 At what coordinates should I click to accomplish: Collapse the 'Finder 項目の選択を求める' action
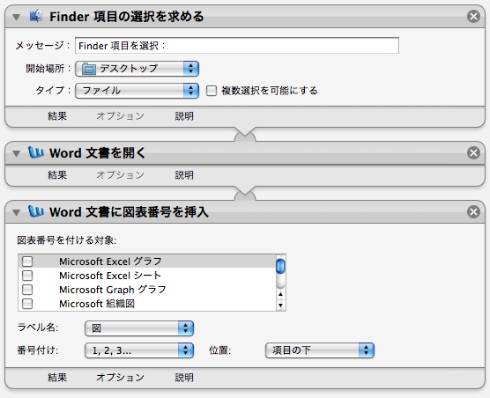tap(16, 17)
